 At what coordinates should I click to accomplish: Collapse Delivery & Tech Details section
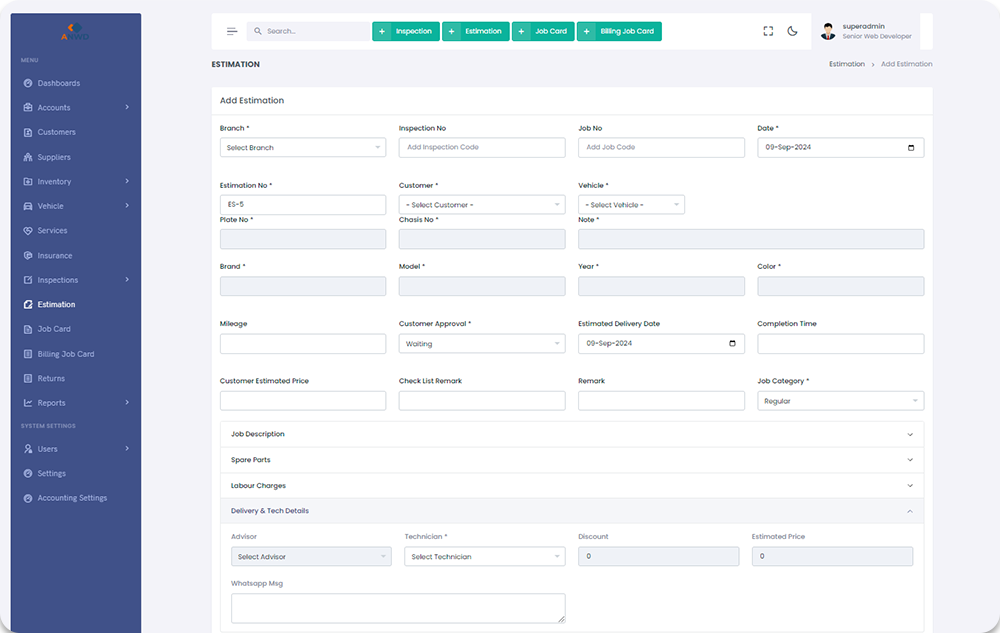571,511
